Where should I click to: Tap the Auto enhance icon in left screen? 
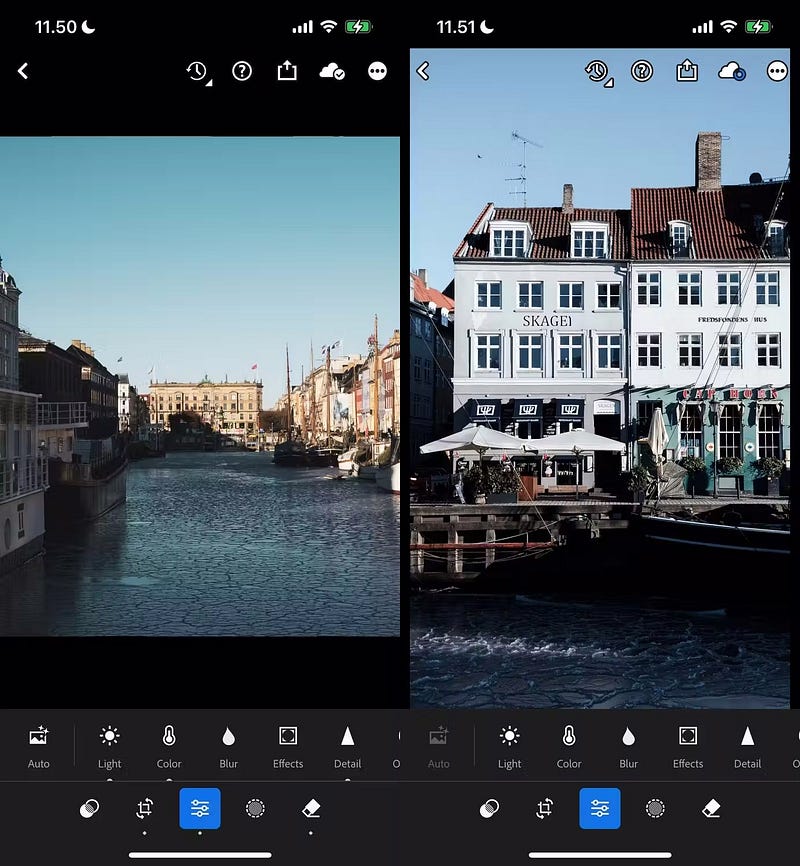point(39,737)
